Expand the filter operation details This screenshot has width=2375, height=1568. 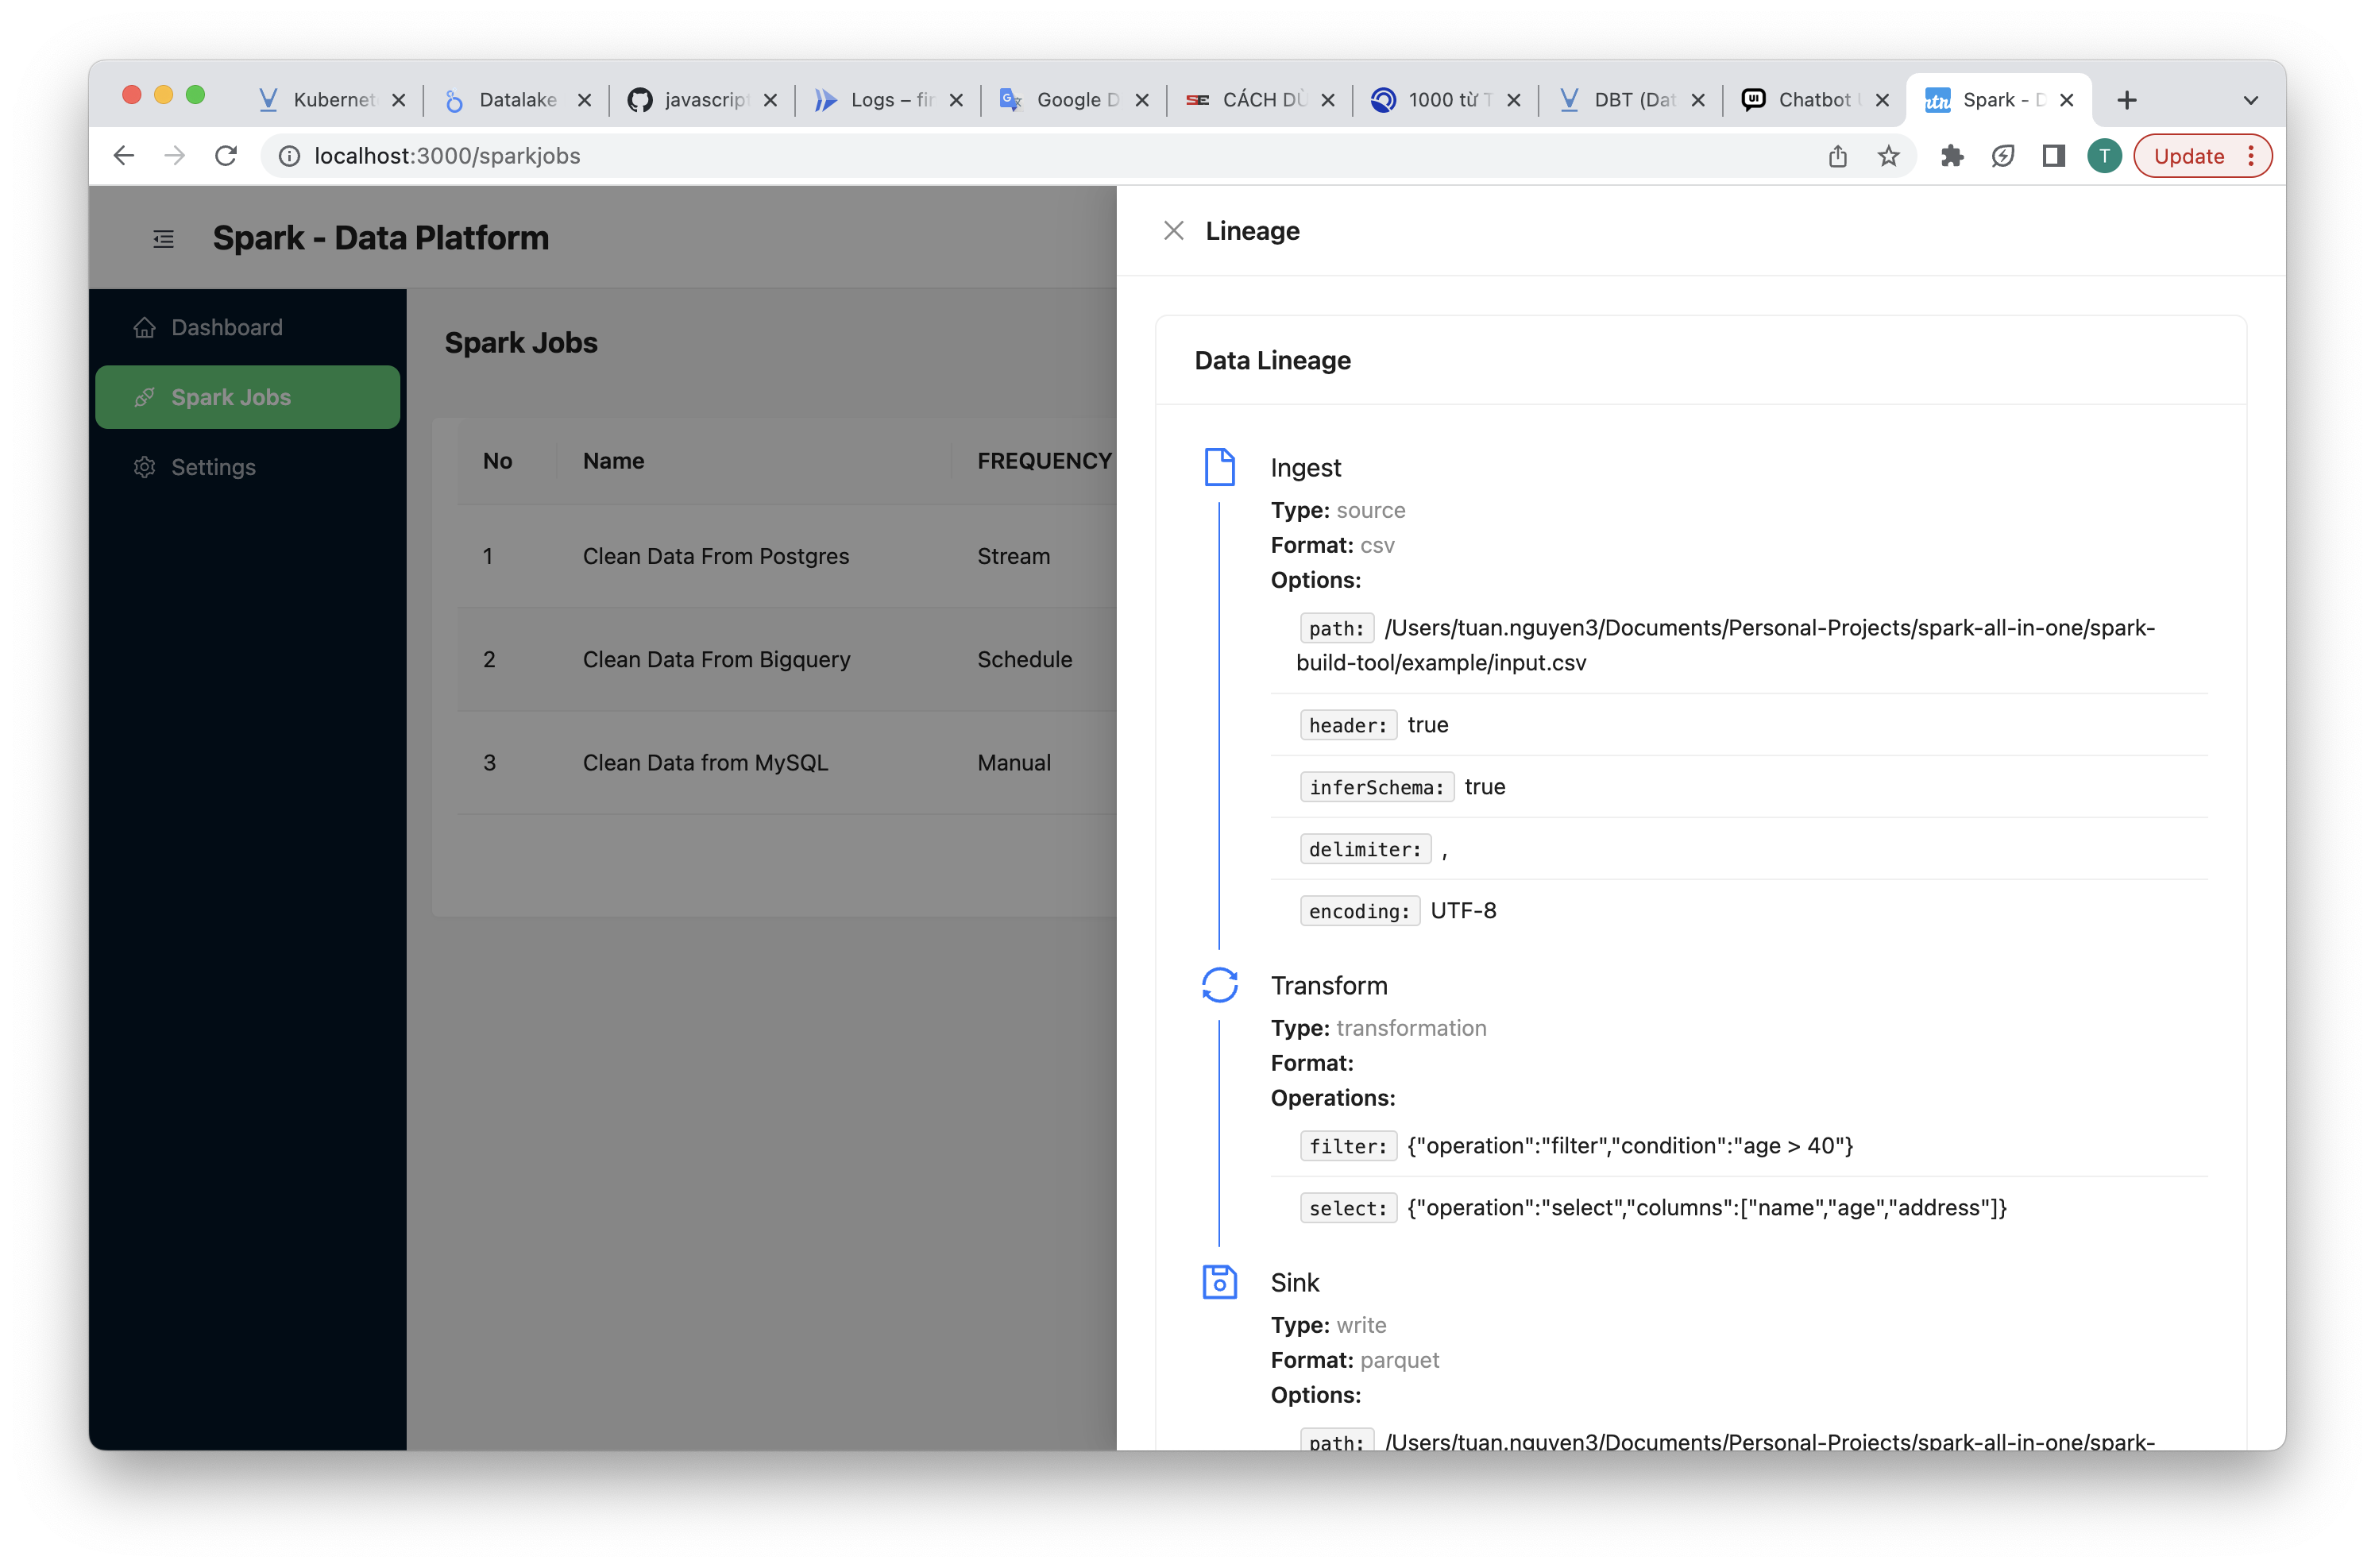tap(1344, 1145)
